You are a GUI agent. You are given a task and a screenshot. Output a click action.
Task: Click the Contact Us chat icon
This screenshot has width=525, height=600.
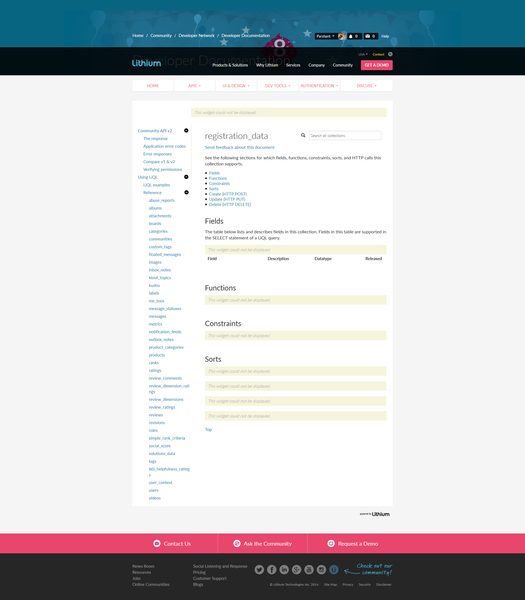[157, 543]
